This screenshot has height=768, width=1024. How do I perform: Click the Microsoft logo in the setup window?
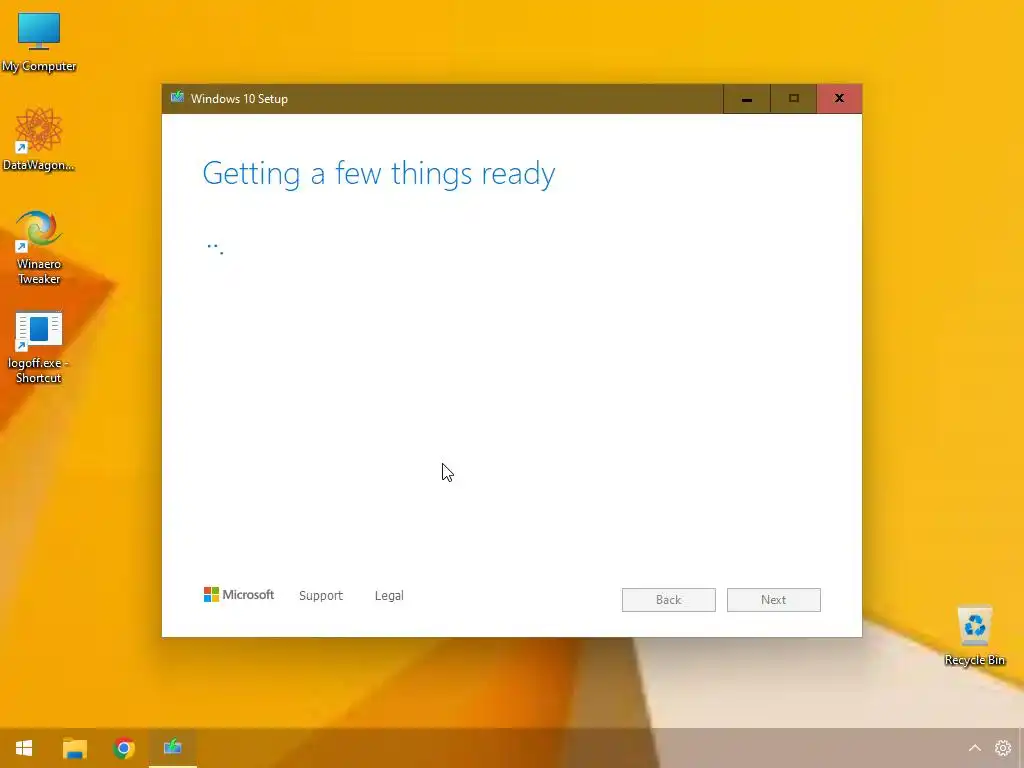click(x=239, y=594)
